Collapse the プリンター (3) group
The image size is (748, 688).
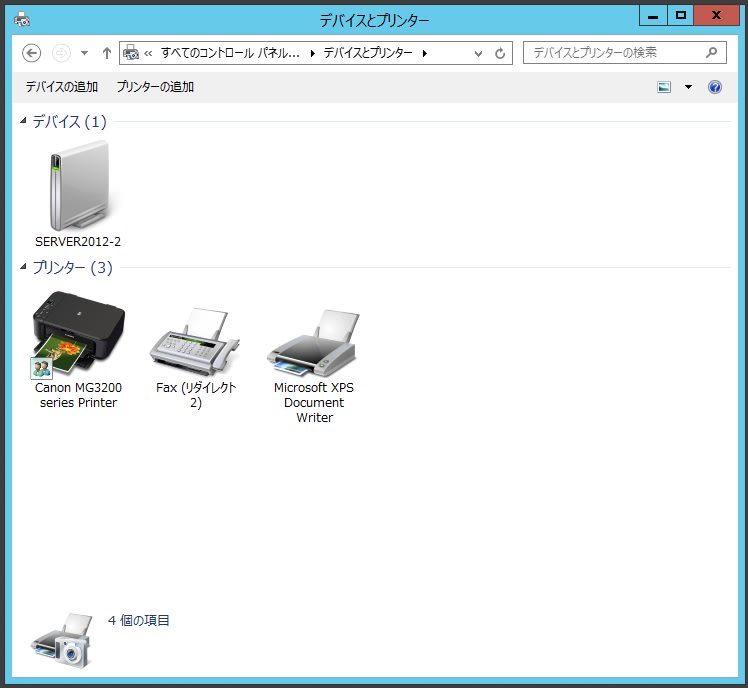click(22, 266)
